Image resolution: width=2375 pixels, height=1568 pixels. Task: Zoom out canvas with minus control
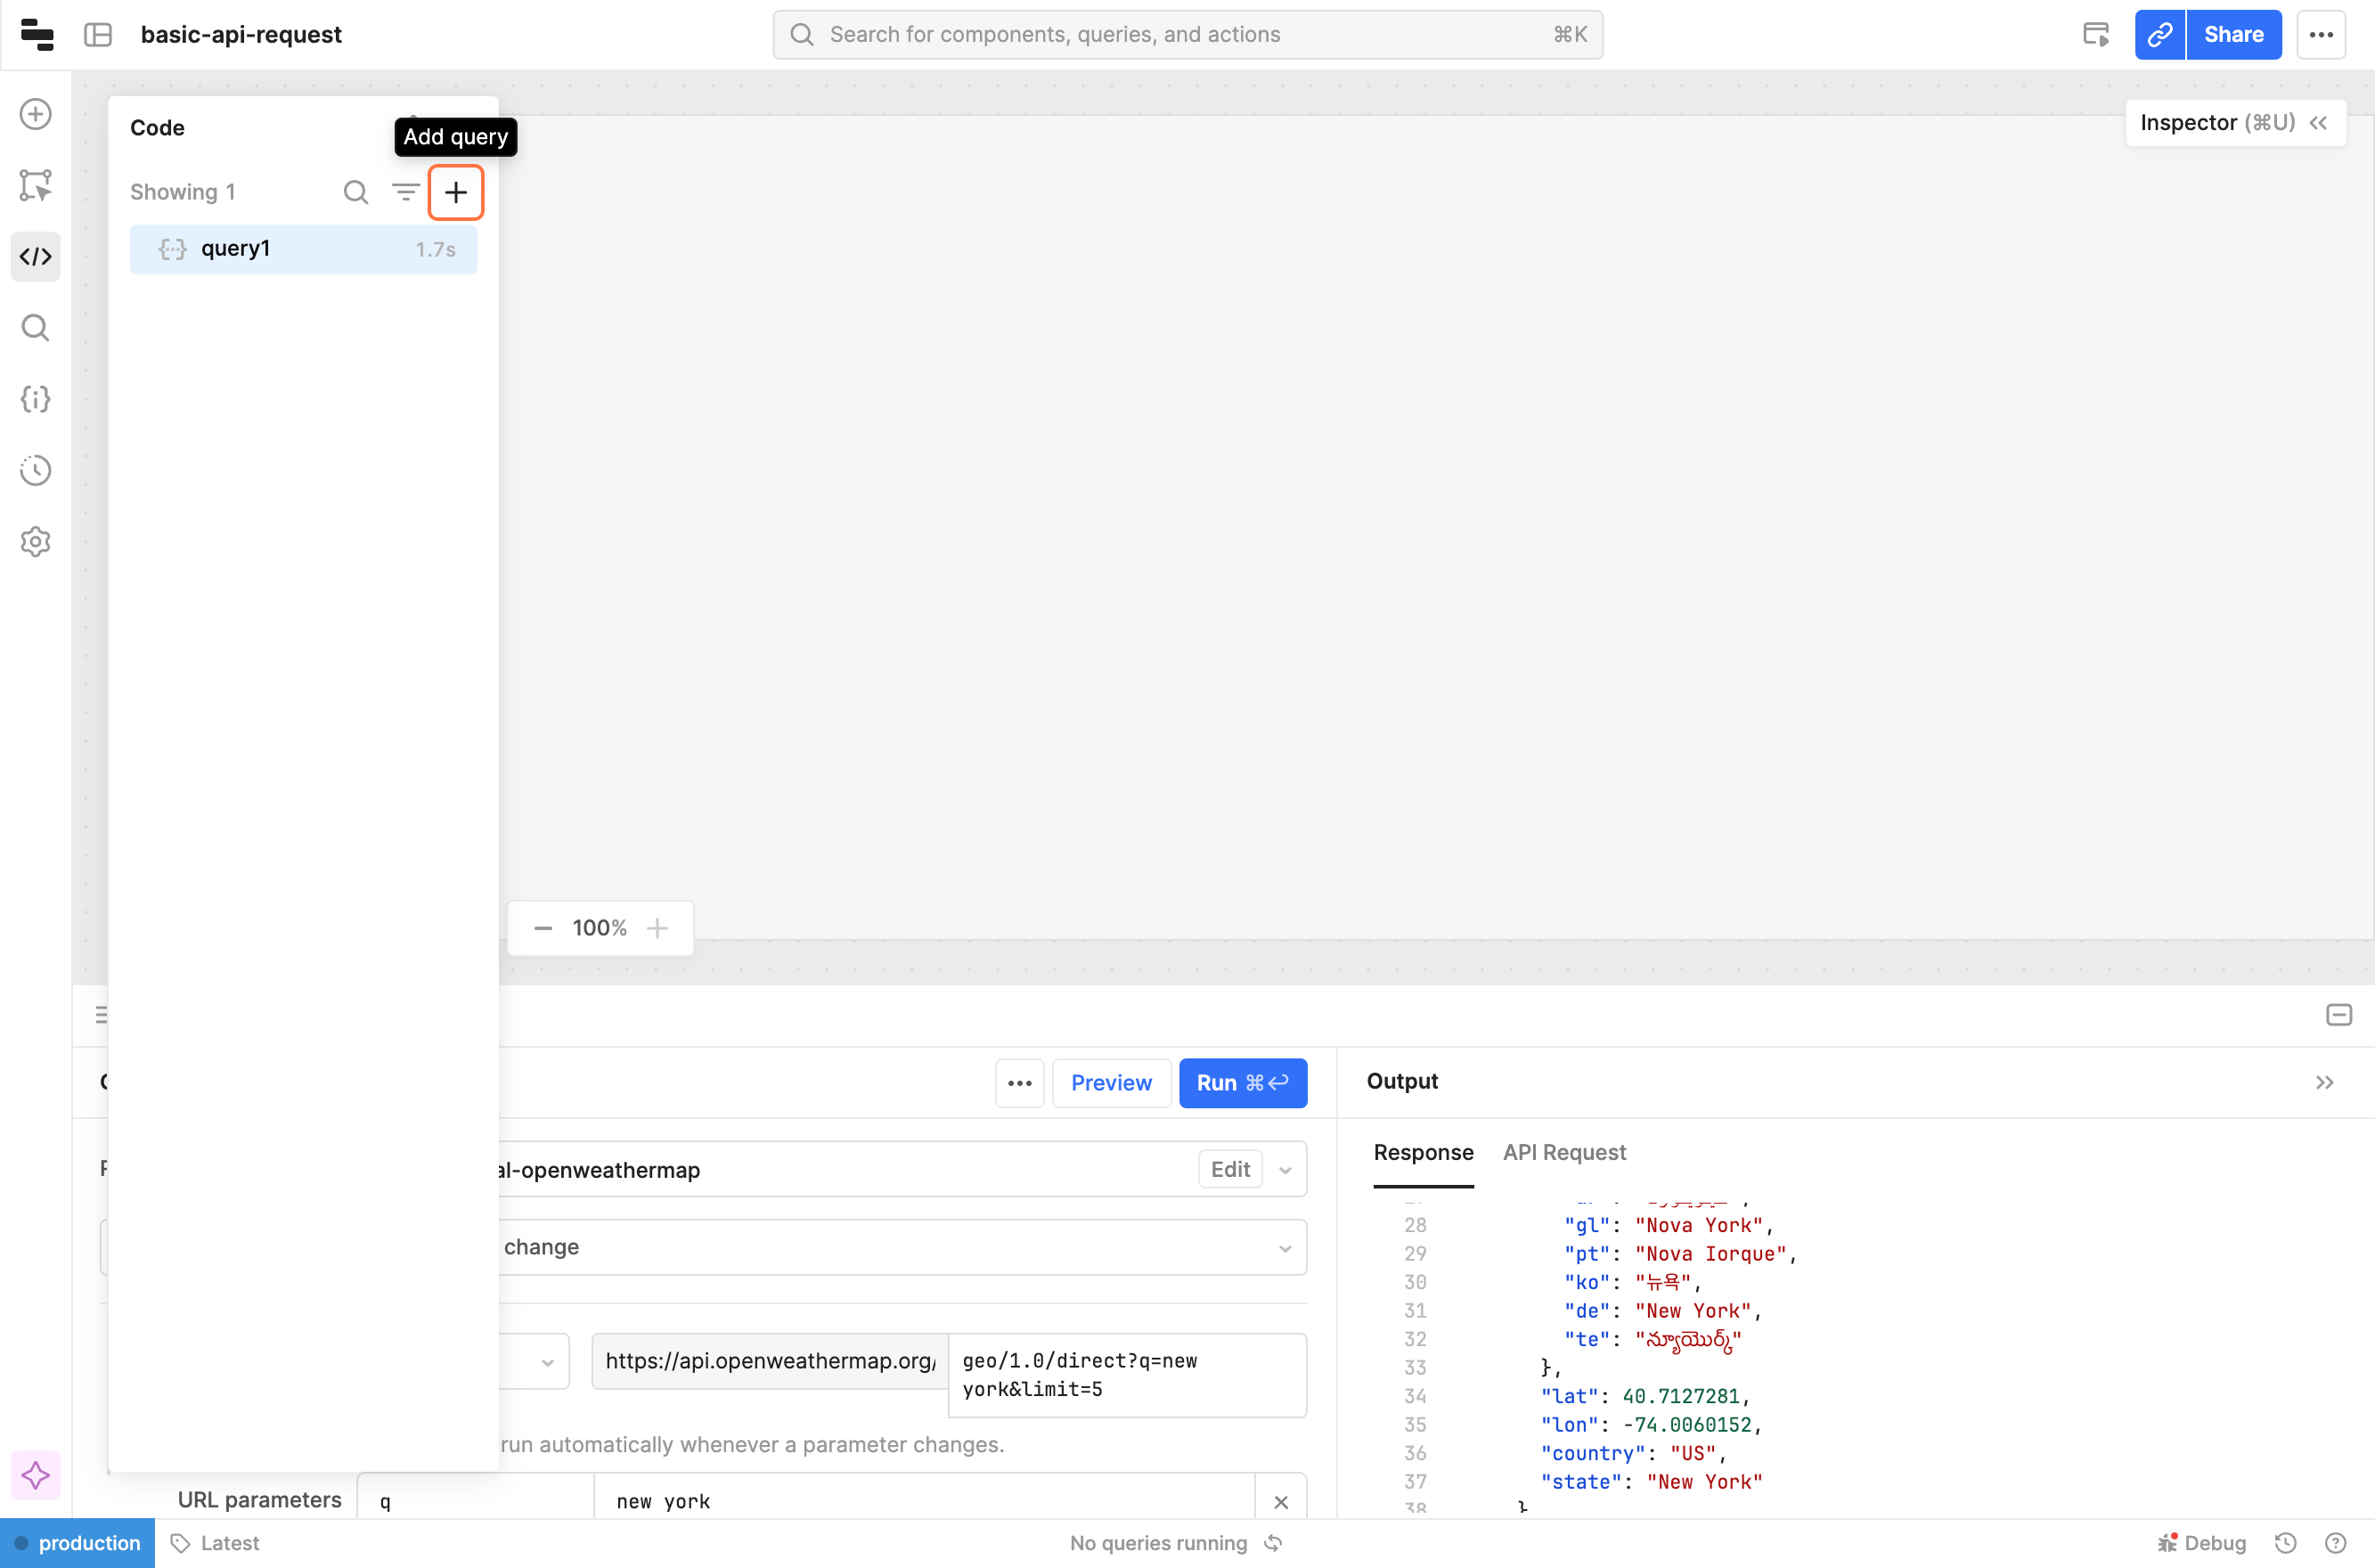[x=543, y=928]
